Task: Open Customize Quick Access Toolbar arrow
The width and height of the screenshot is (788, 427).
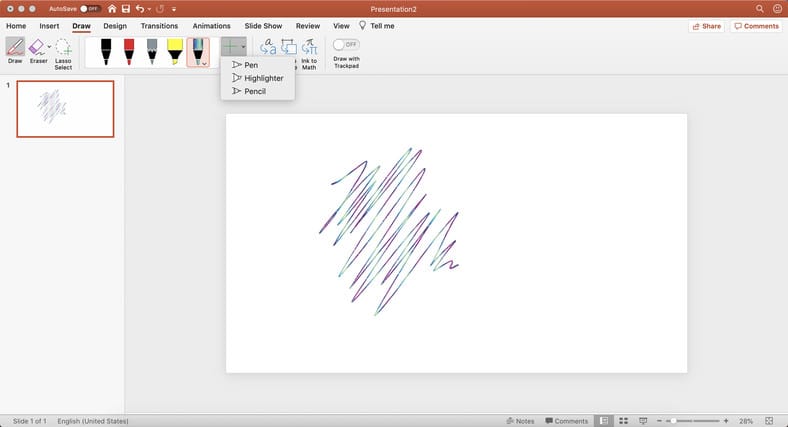Action: (174, 10)
